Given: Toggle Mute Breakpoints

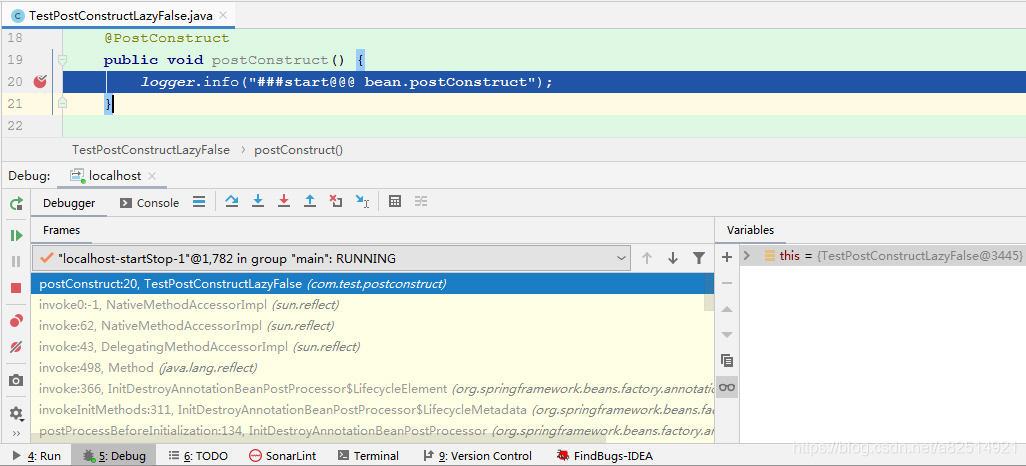Looking at the screenshot, I should [16, 347].
